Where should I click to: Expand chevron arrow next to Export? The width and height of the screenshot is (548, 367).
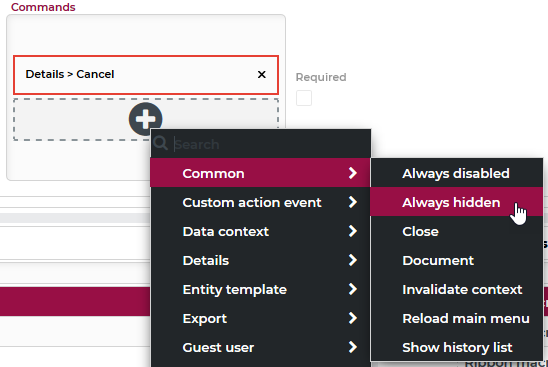(353, 318)
